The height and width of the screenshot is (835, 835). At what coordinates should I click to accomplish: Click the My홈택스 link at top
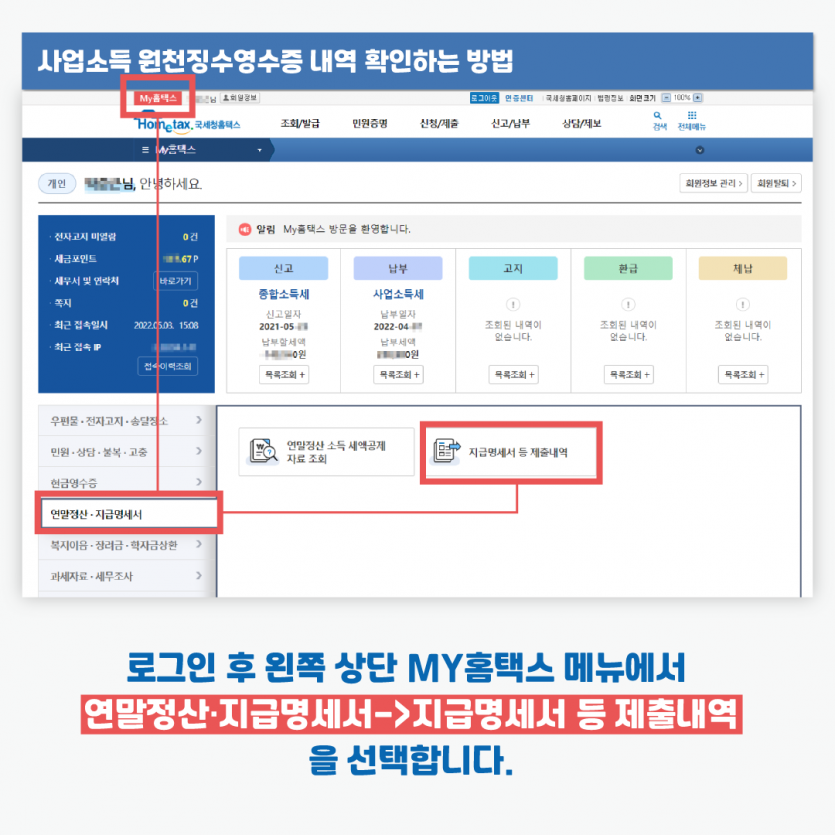click(158, 98)
